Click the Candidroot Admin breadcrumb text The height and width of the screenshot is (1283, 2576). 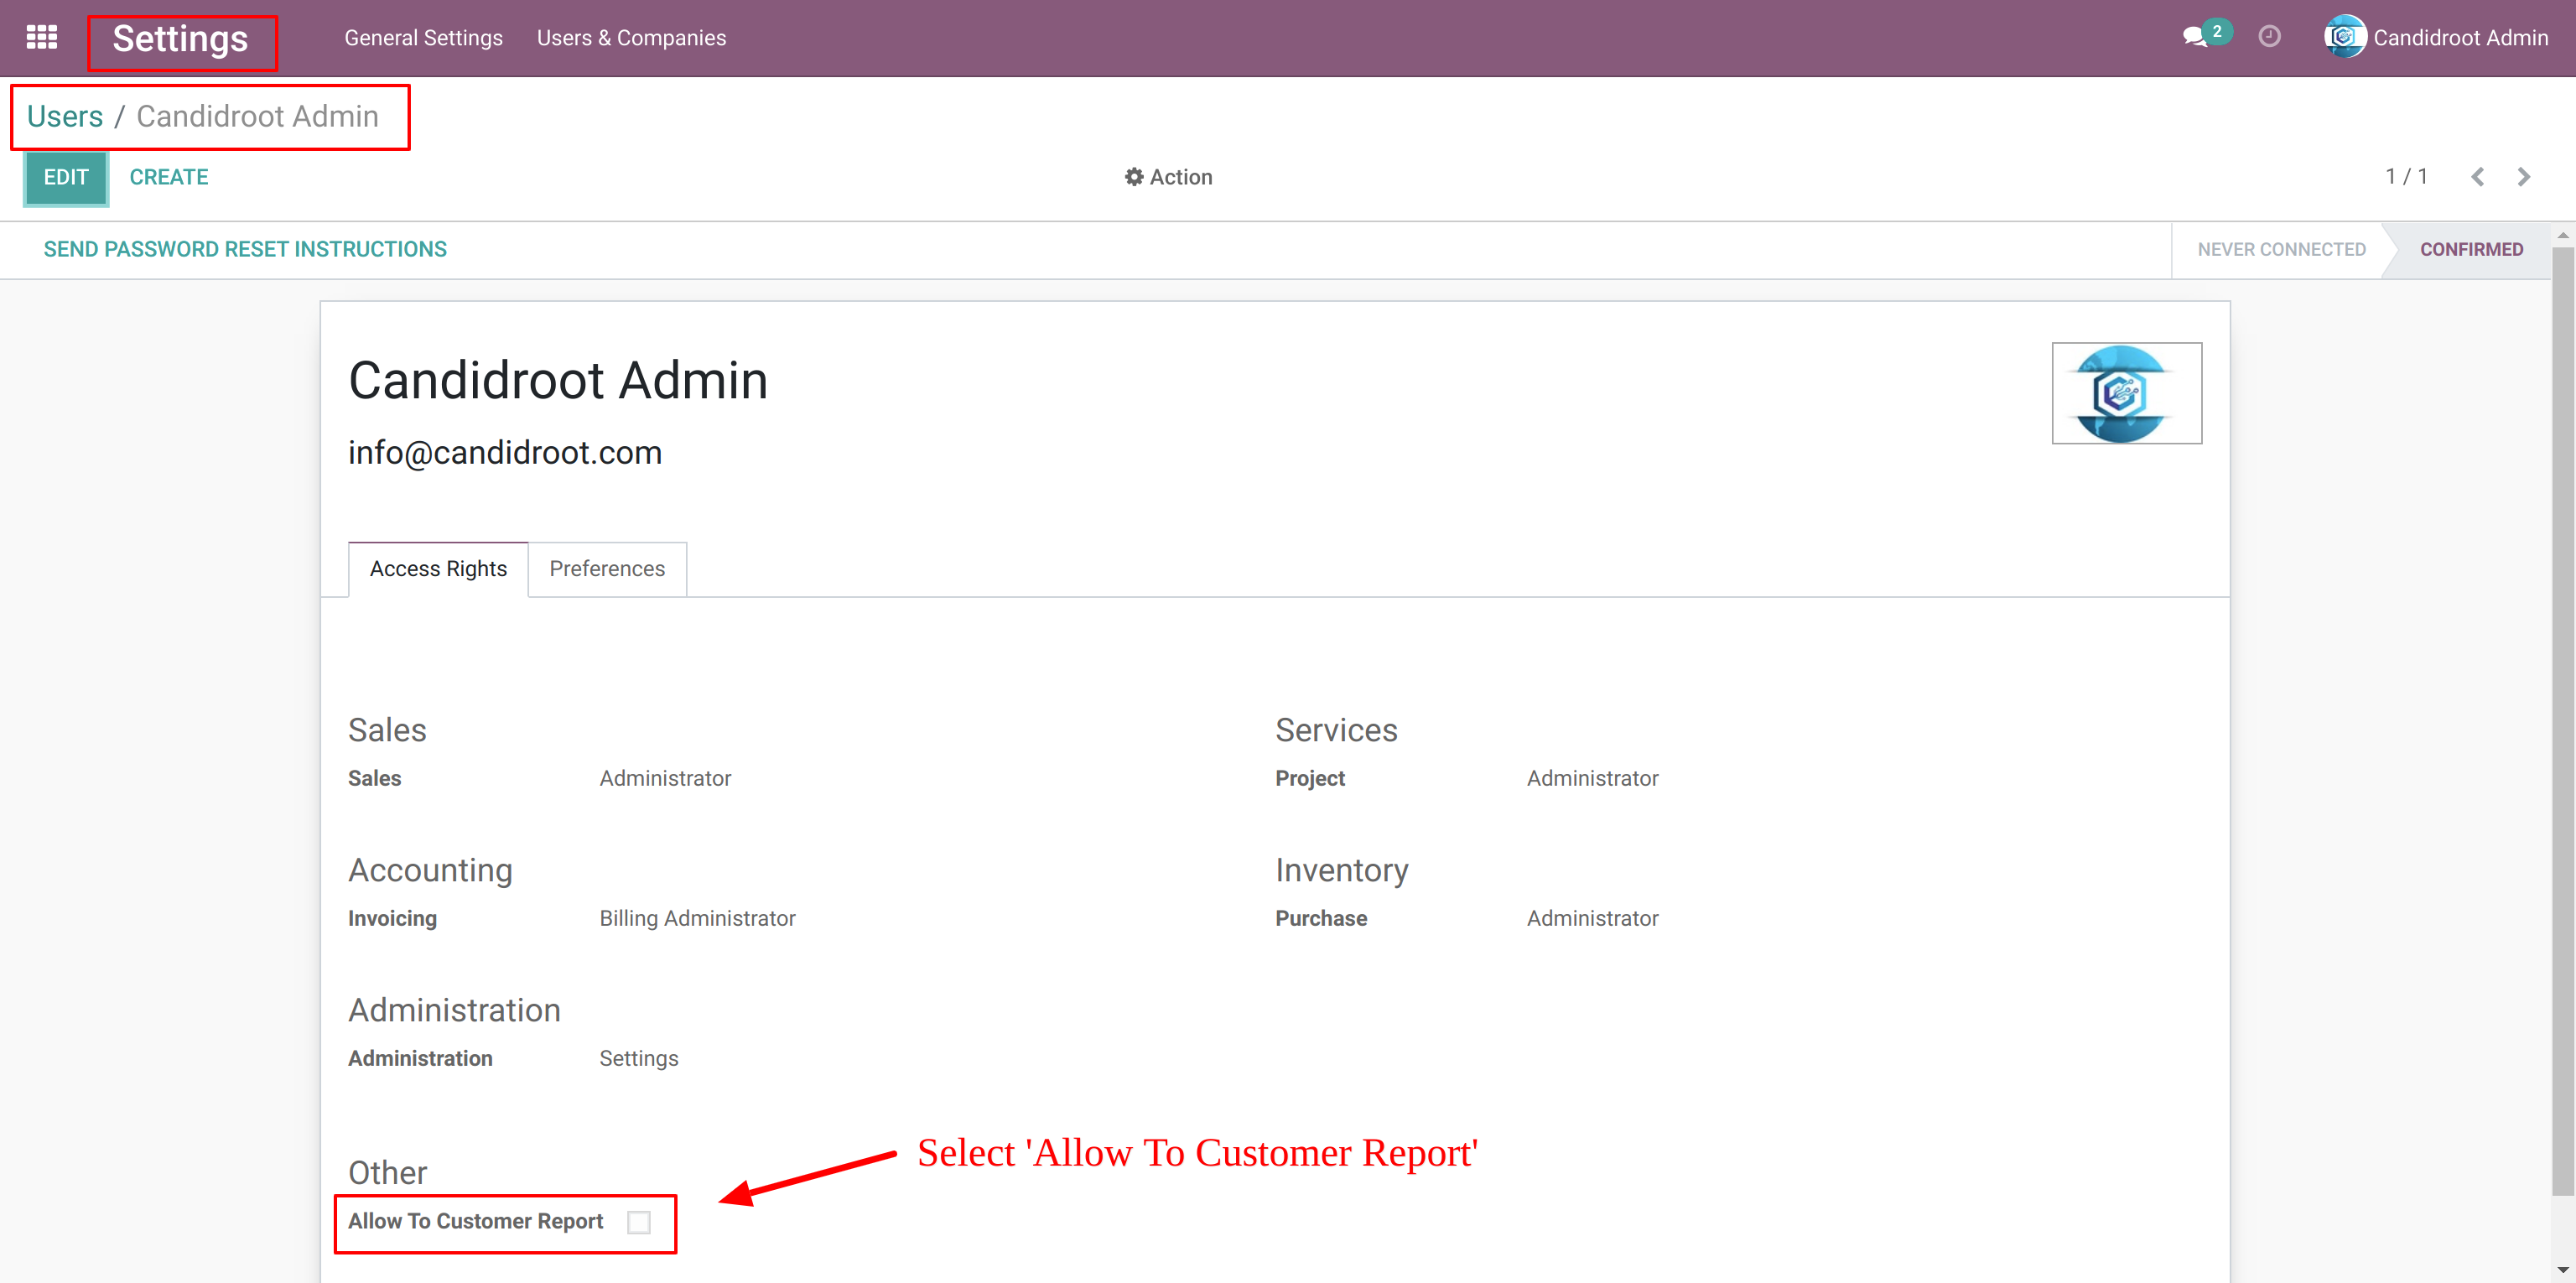coord(257,116)
